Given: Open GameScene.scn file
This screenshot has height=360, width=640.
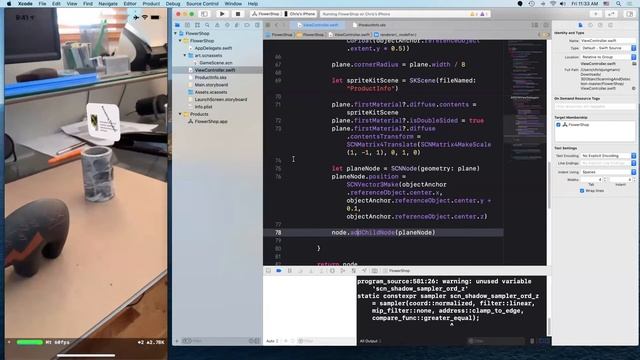Looking at the screenshot, I should [x=216, y=63].
